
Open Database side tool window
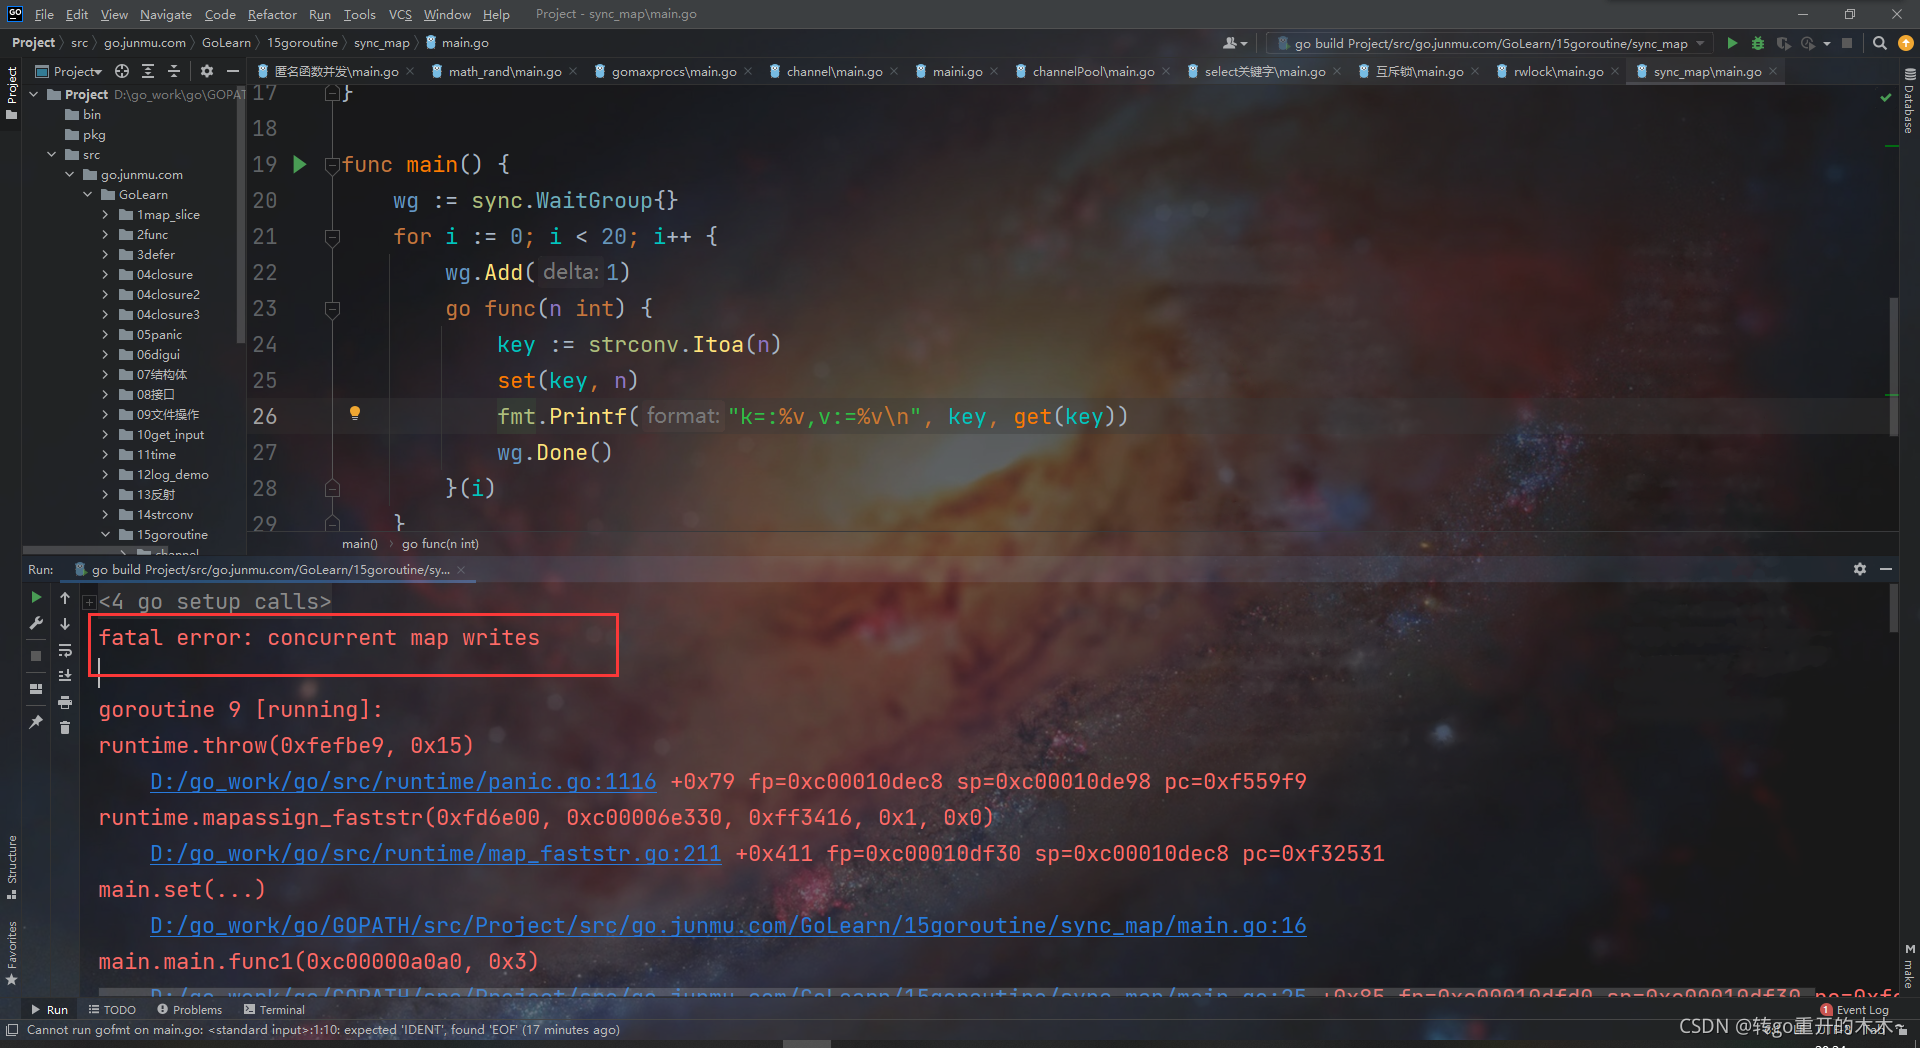[1909, 102]
